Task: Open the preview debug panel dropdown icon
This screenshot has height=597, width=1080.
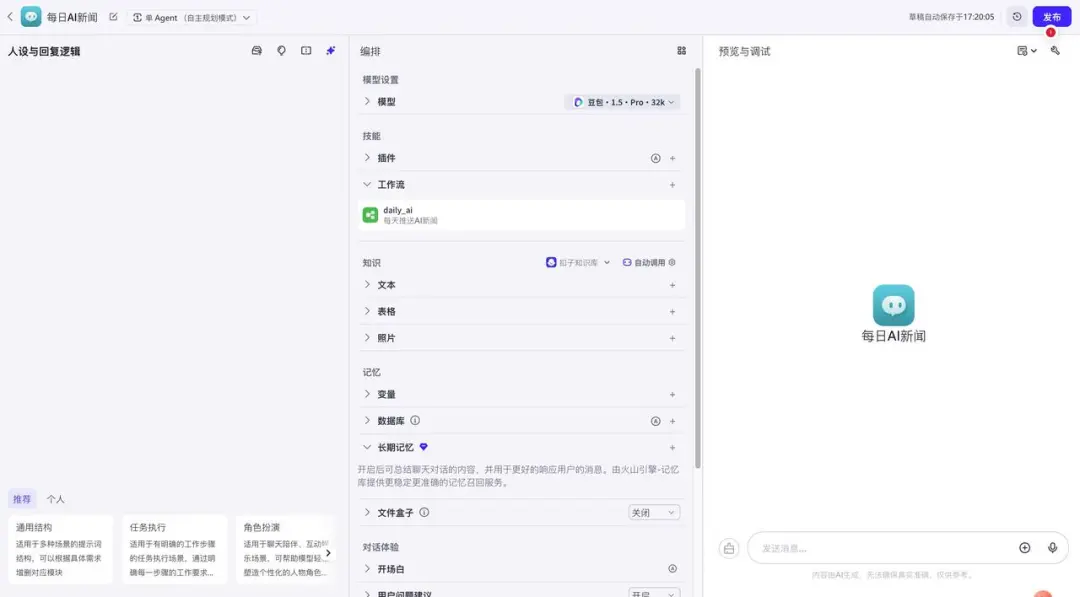Action: pos(1026,51)
